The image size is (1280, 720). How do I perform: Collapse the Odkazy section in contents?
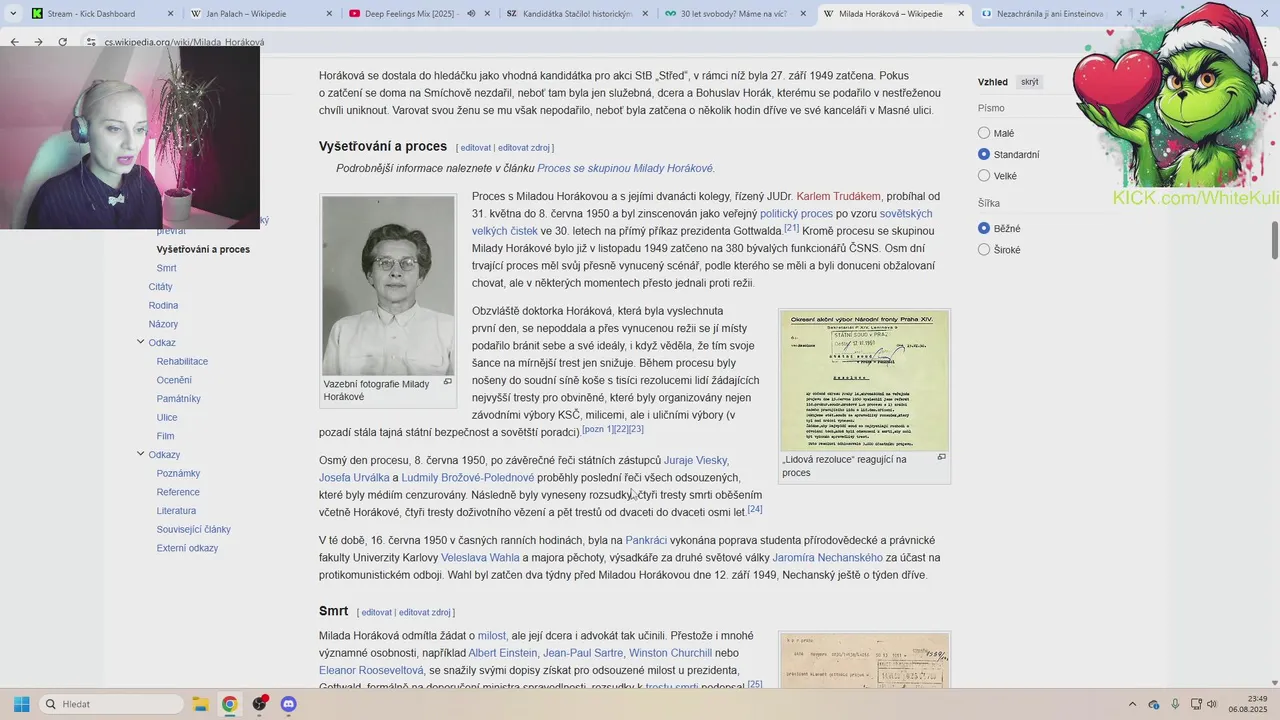(x=140, y=454)
